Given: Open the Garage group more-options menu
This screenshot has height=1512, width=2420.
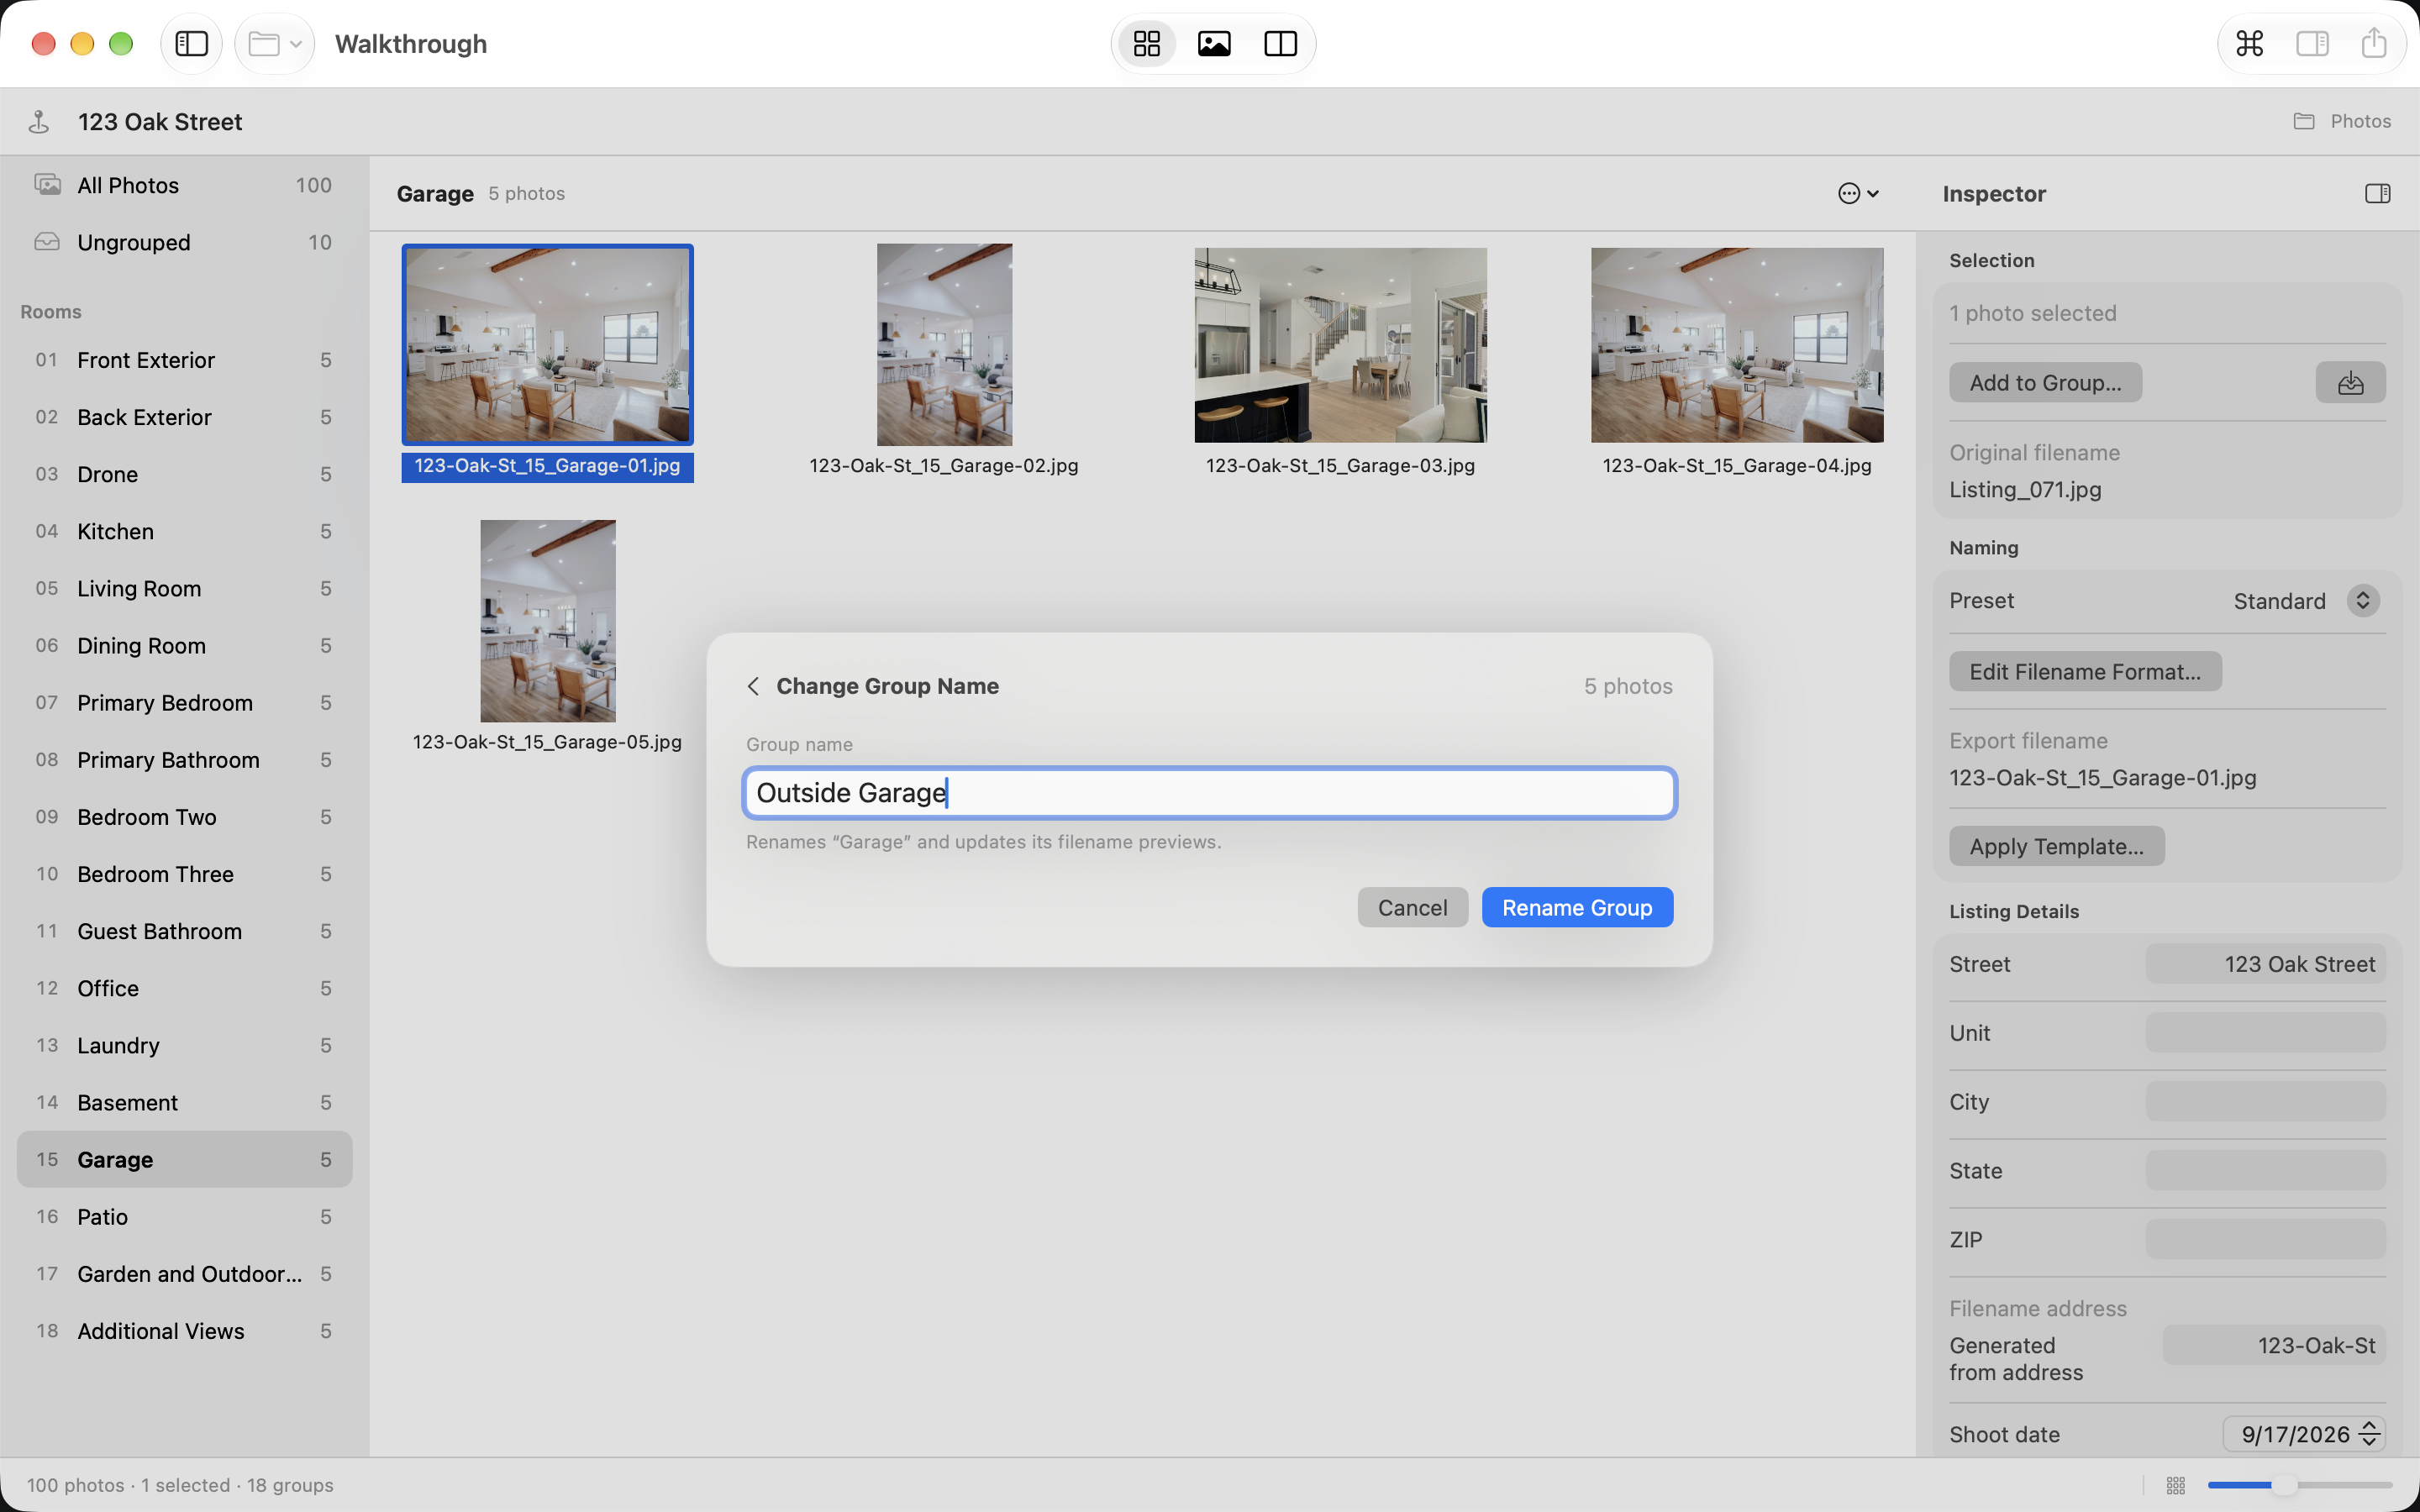Looking at the screenshot, I should 1858,194.
